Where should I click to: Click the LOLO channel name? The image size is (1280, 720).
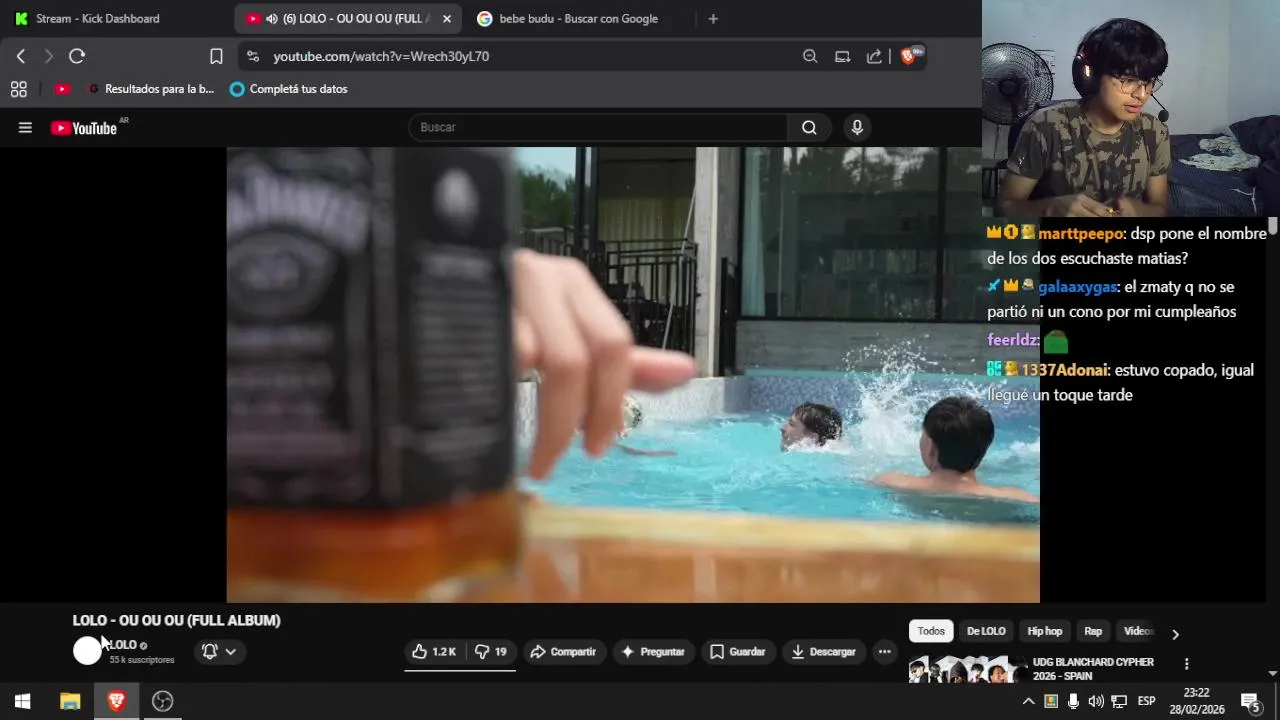click(122, 645)
